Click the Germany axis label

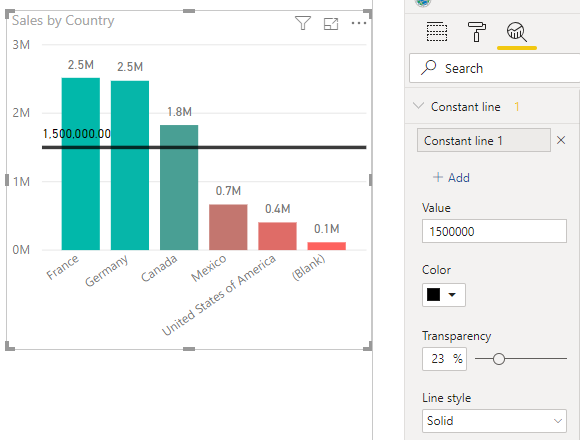click(x=107, y=271)
